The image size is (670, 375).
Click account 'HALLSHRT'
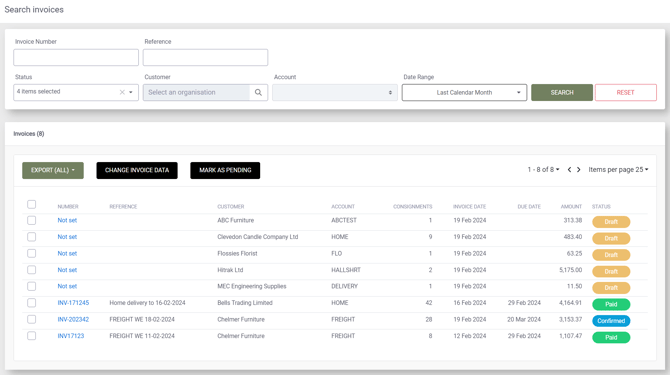click(x=346, y=270)
